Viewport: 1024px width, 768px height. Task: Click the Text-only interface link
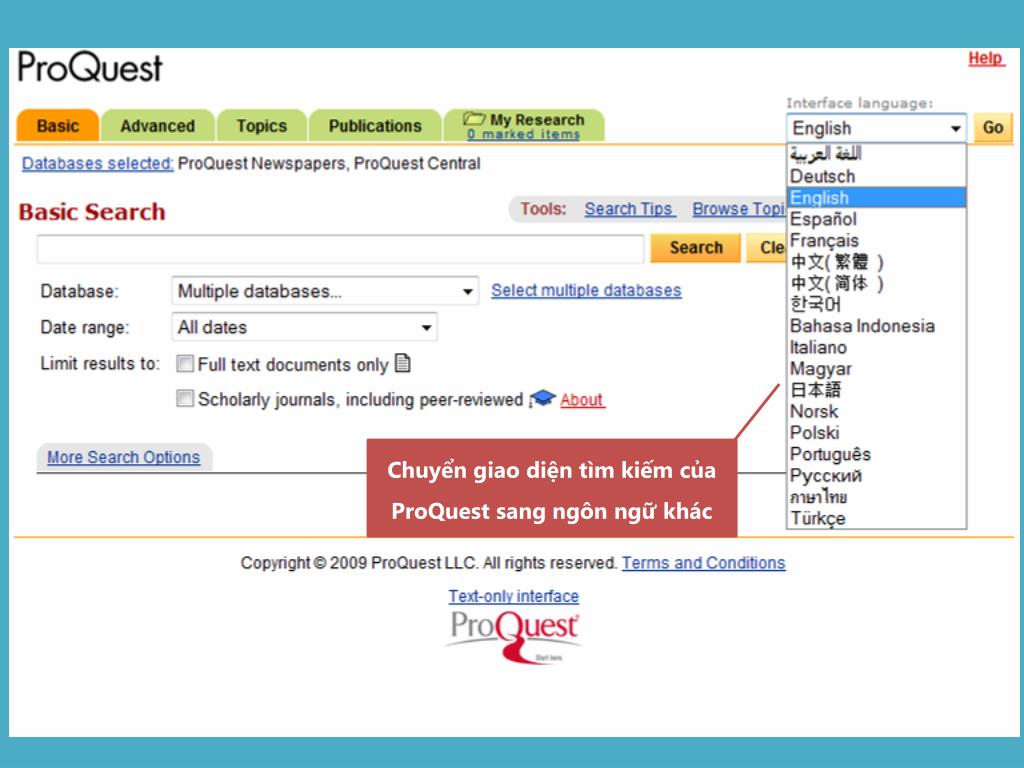click(x=513, y=596)
